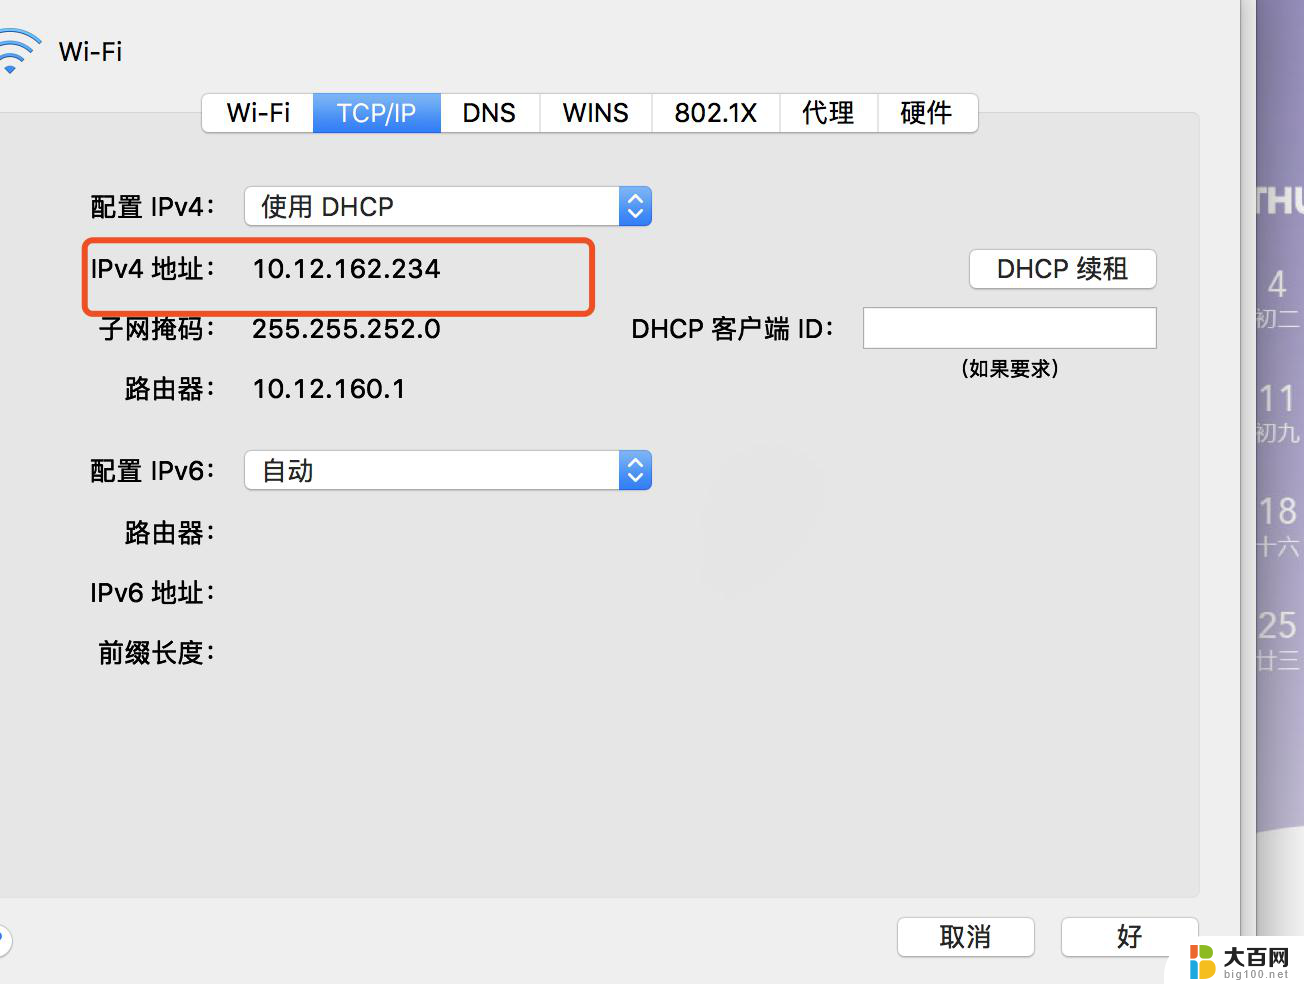Open the 硬件 hardware tab
Image resolution: width=1304 pixels, height=984 pixels.
pos(927,113)
